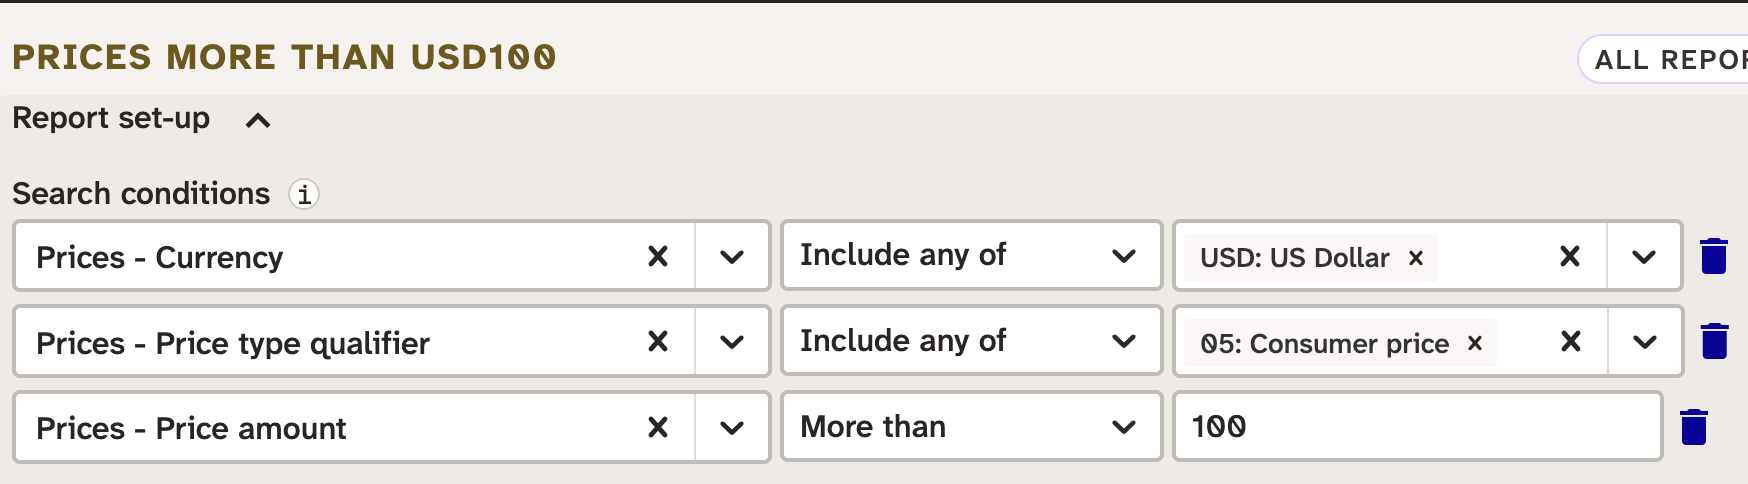Delete the Price amount condition row
The image size is (1748, 484).
click(x=1694, y=427)
